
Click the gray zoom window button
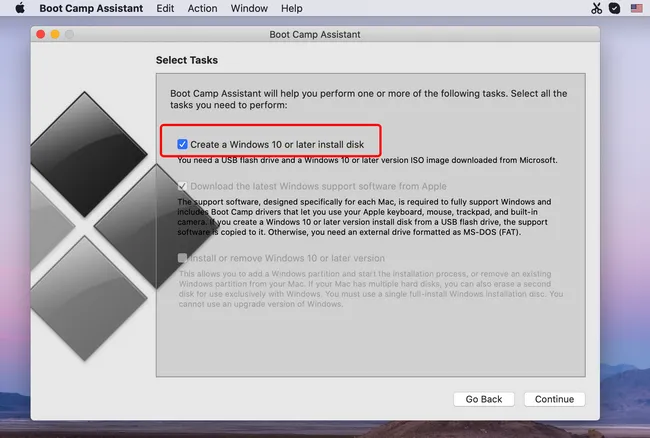[x=69, y=34]
